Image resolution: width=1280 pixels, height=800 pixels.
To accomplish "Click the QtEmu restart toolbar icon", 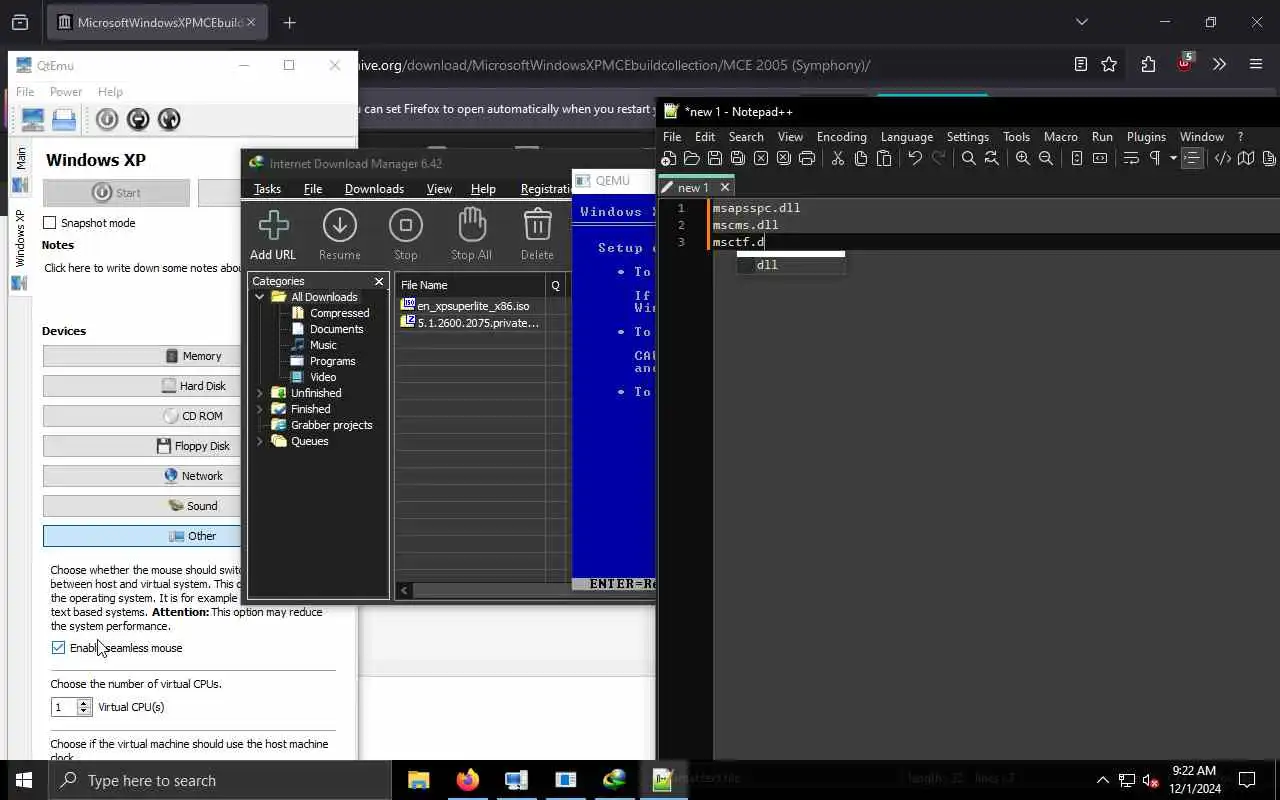I will pyautogui.click(x=169, y=119).
